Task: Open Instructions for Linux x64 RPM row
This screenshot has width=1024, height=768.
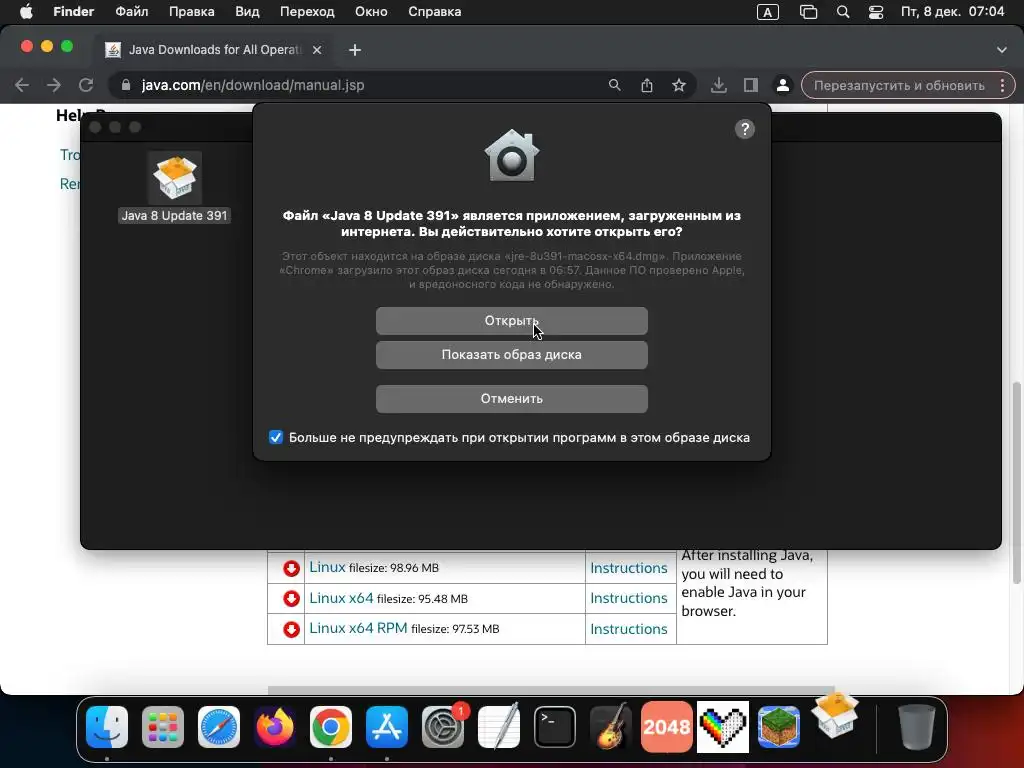Action: click(628, 628)
